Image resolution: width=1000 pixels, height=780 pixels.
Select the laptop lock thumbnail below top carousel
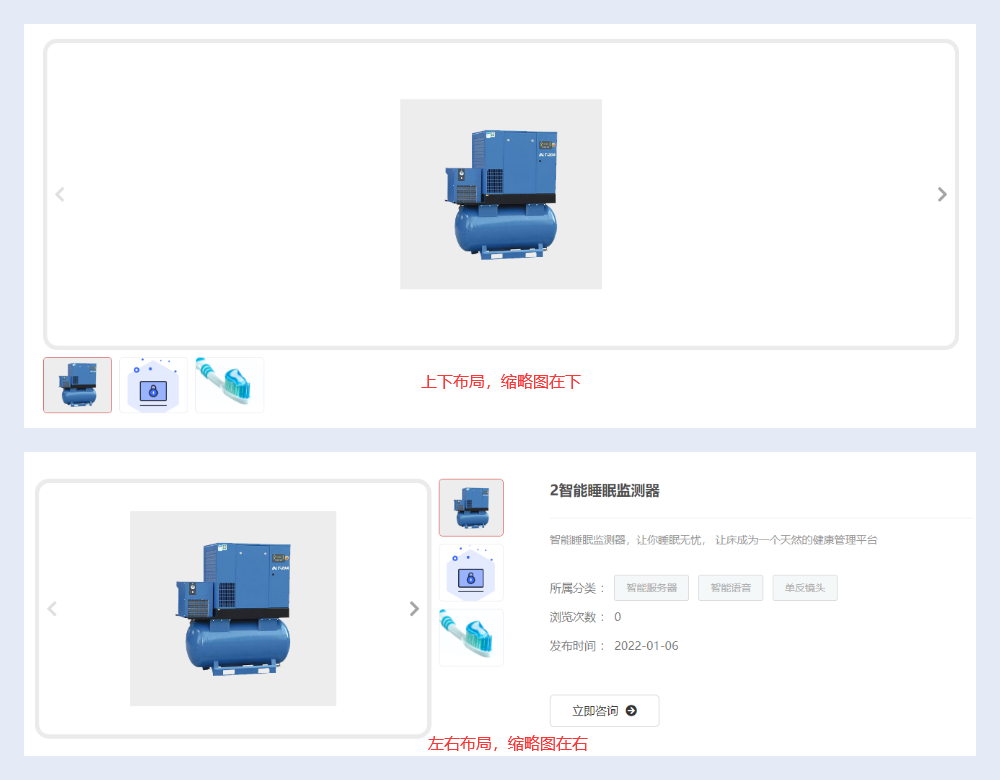[x=153, y=385]
